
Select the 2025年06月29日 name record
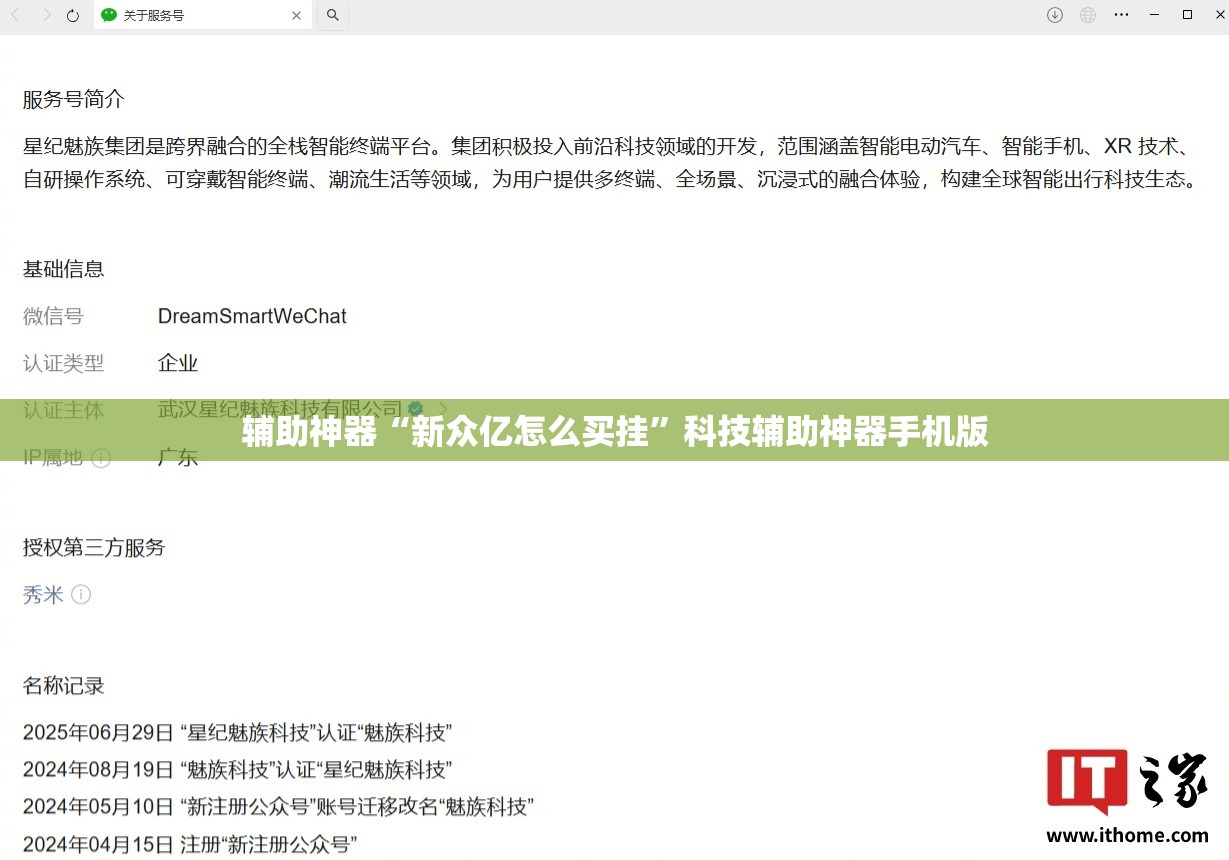click(238, 732)
